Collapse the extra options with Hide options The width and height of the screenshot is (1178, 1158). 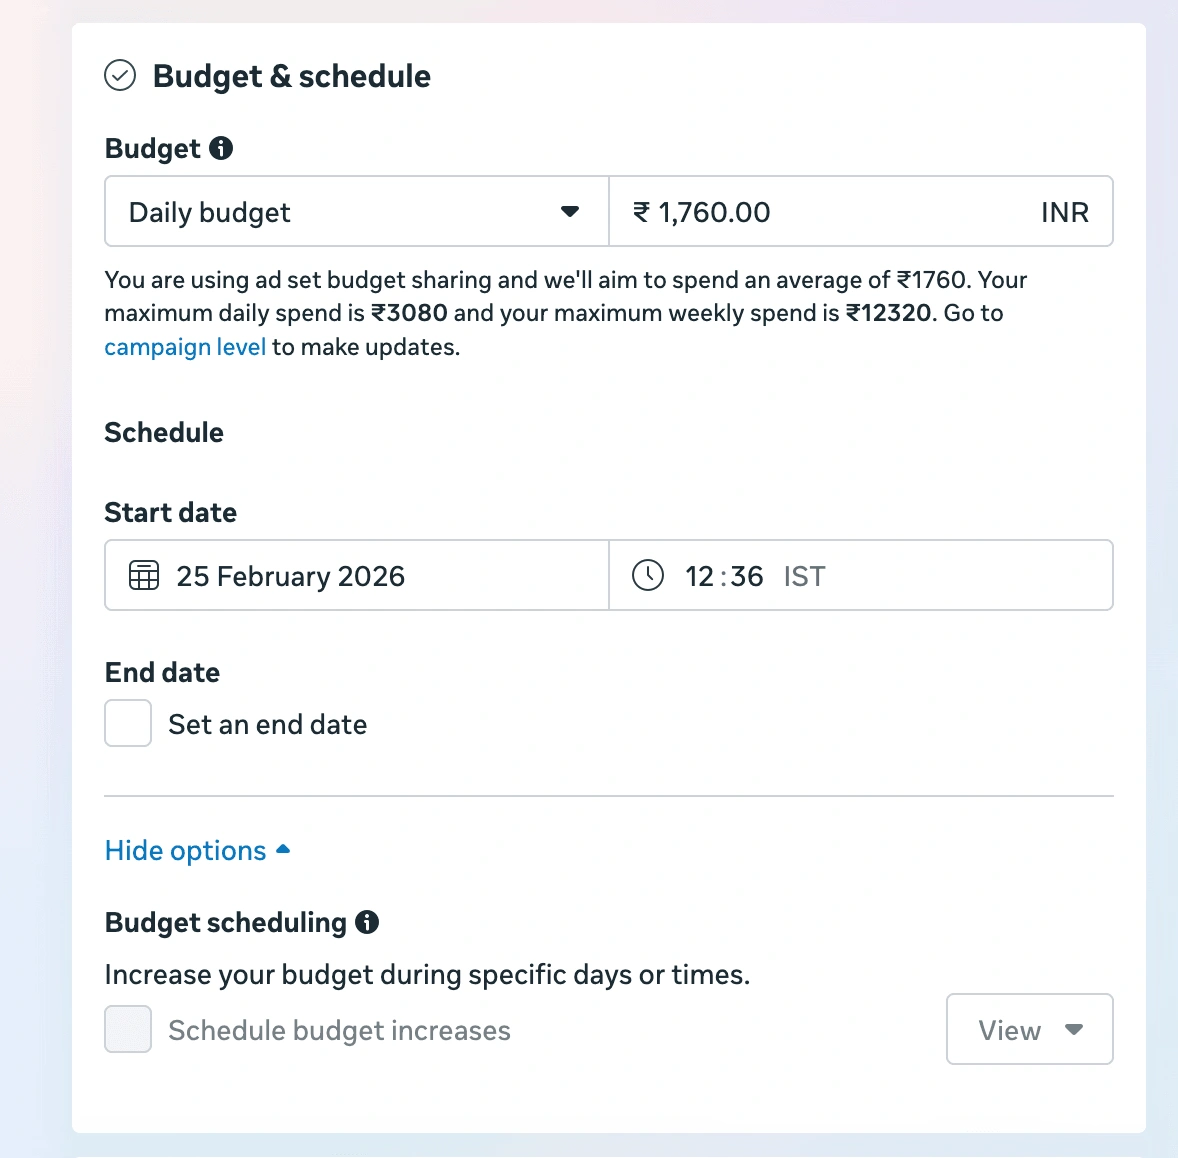point(185,850)
